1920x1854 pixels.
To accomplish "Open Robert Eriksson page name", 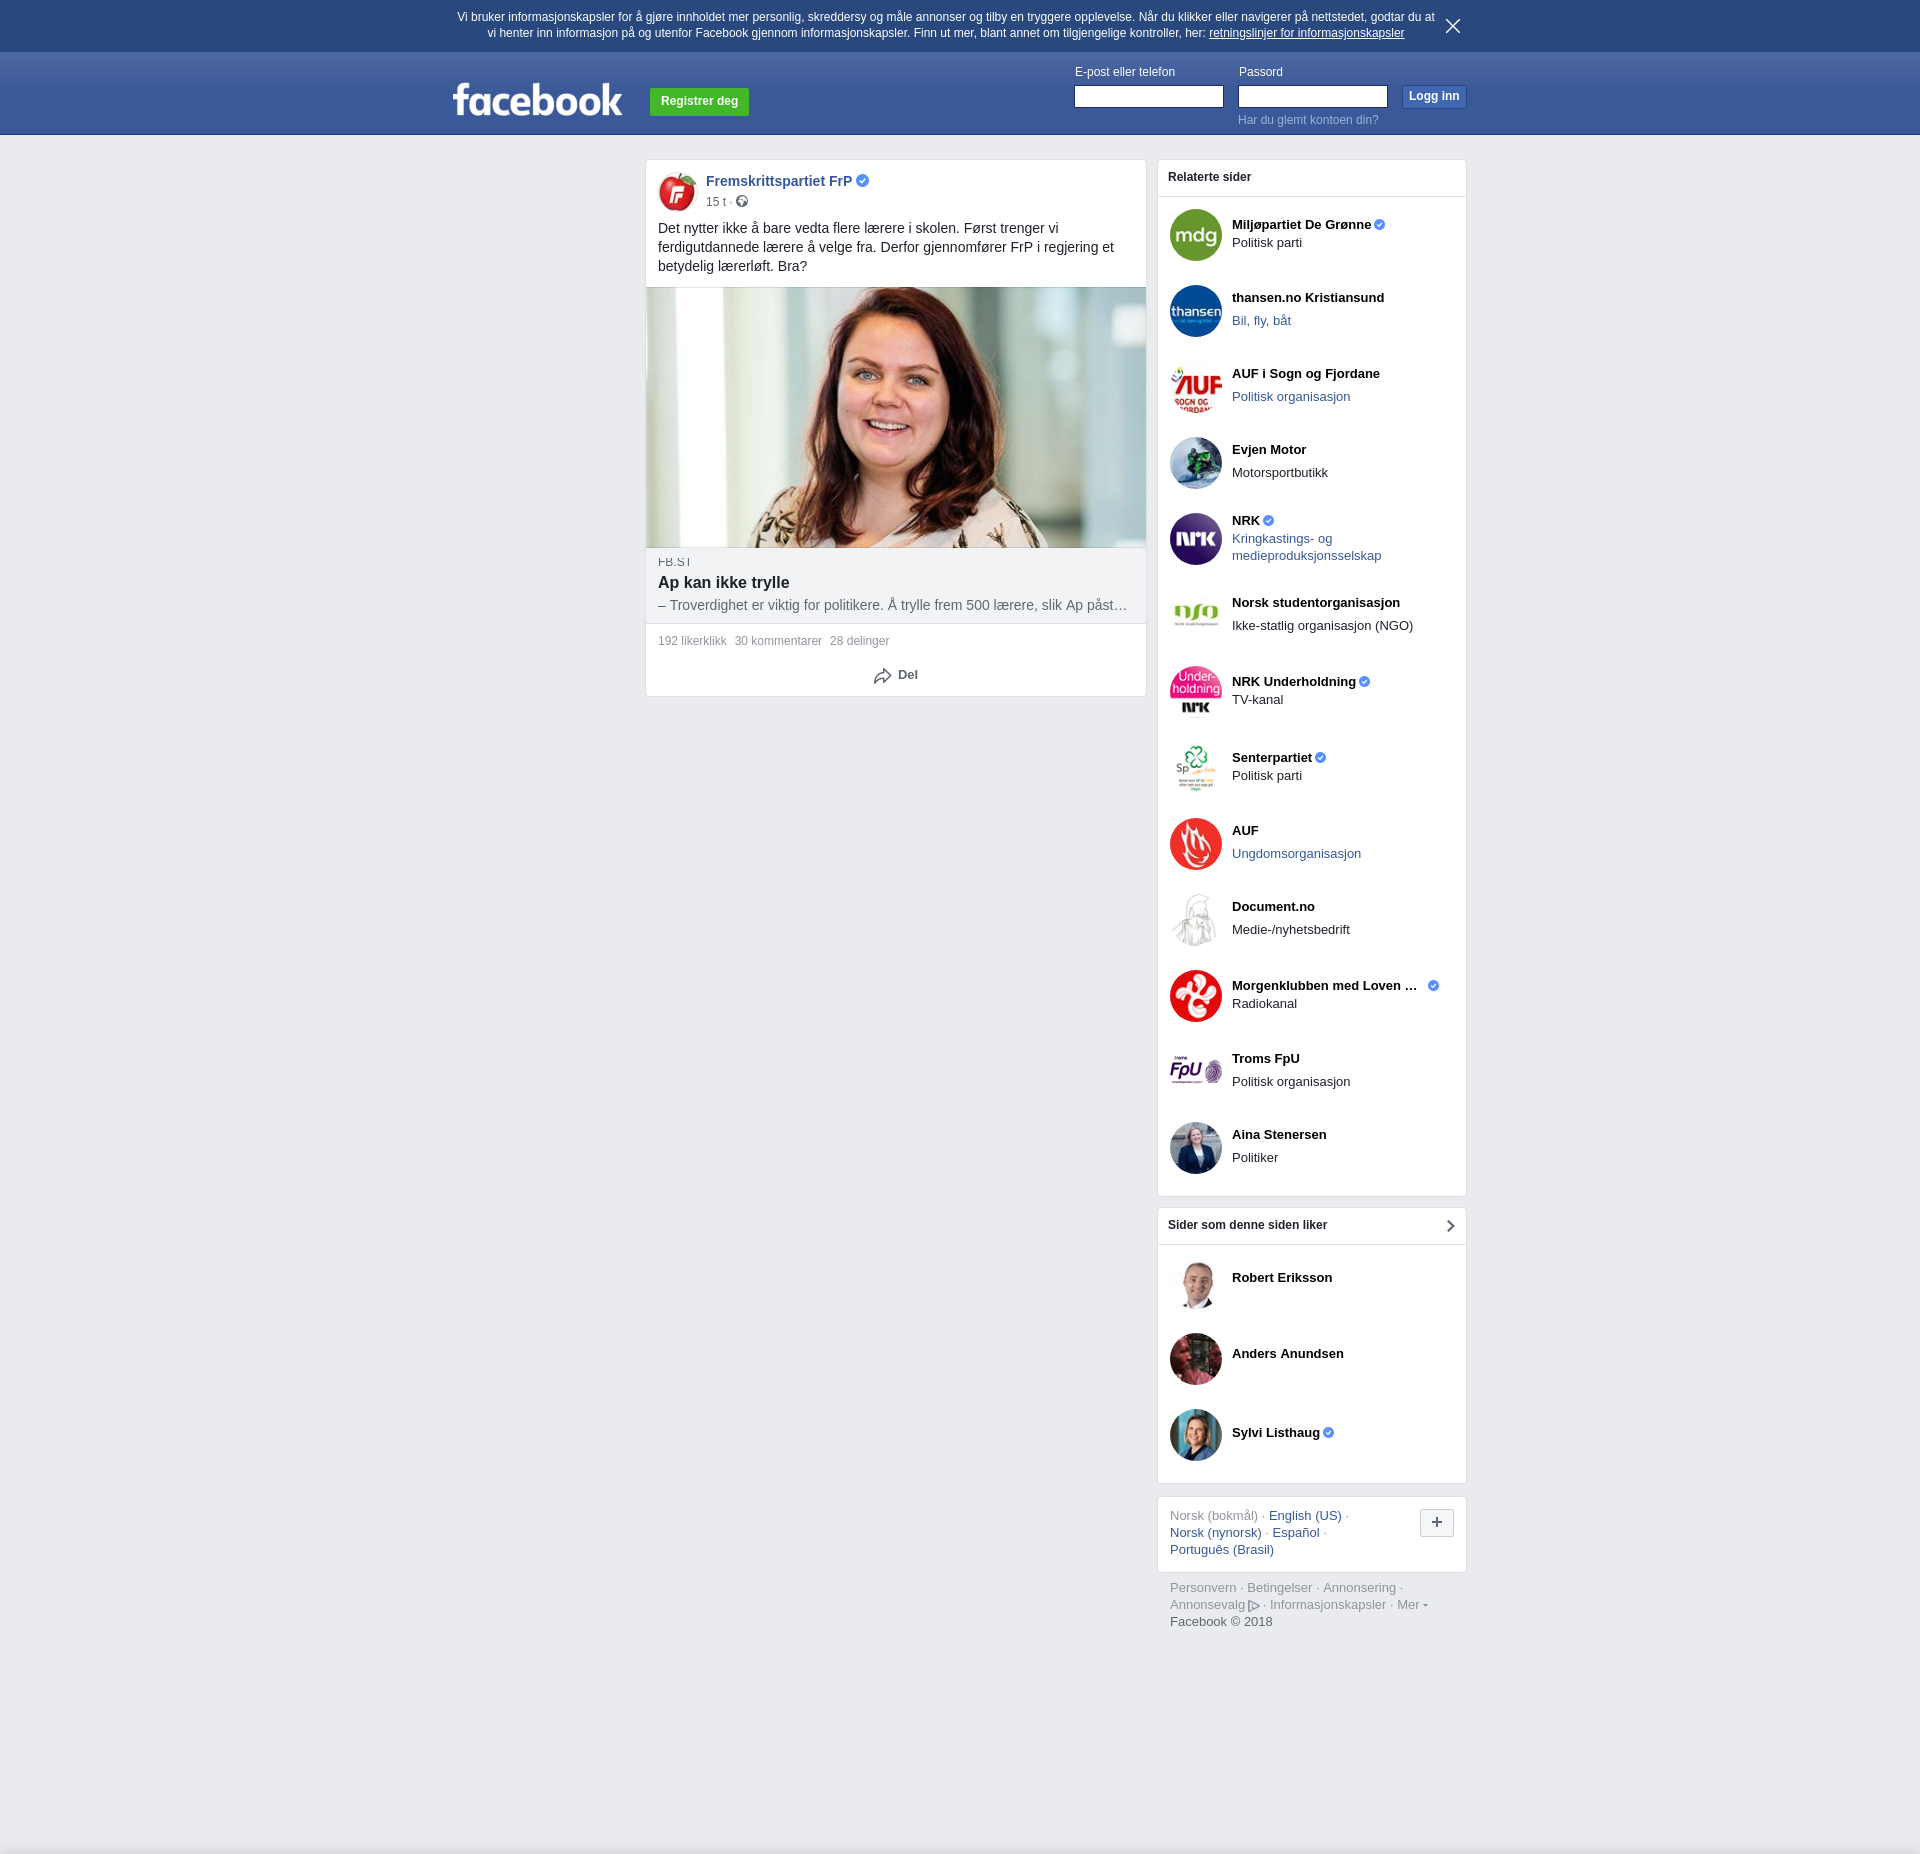I will click(x=1281, y=1278).
